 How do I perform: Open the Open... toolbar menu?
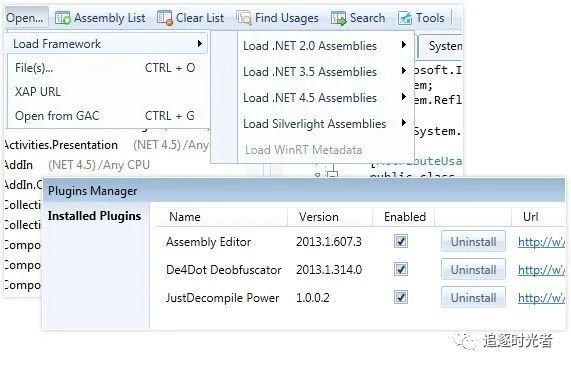(x=25, y=18)
